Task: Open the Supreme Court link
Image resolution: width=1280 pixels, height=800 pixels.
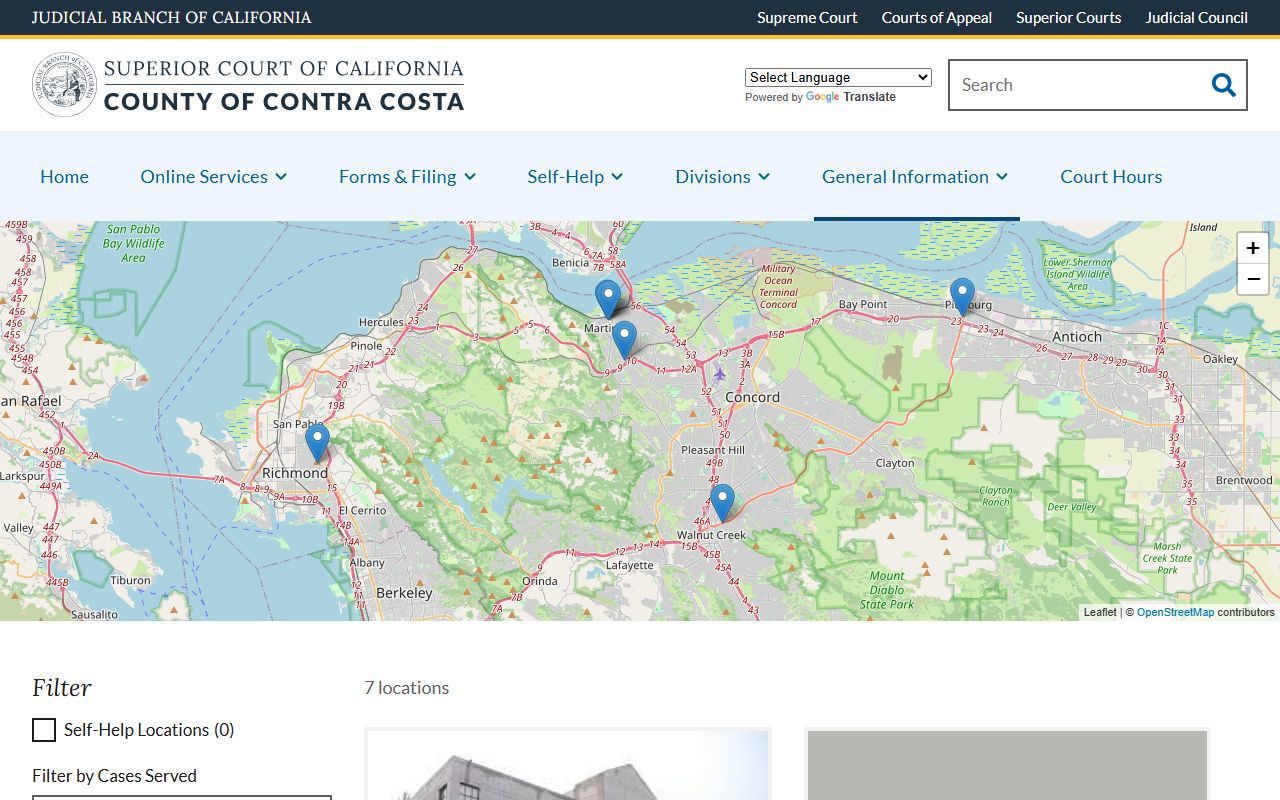Action: tap(807, 17)
